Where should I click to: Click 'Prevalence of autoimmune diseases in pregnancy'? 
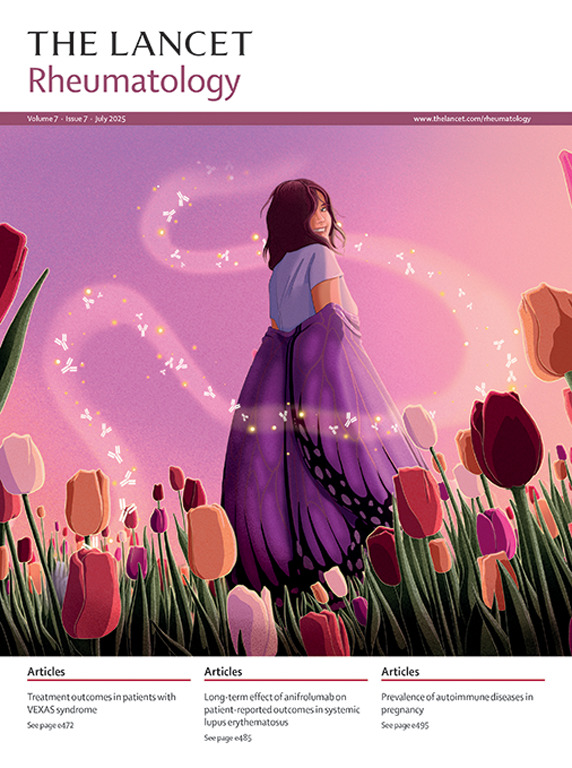457,703
